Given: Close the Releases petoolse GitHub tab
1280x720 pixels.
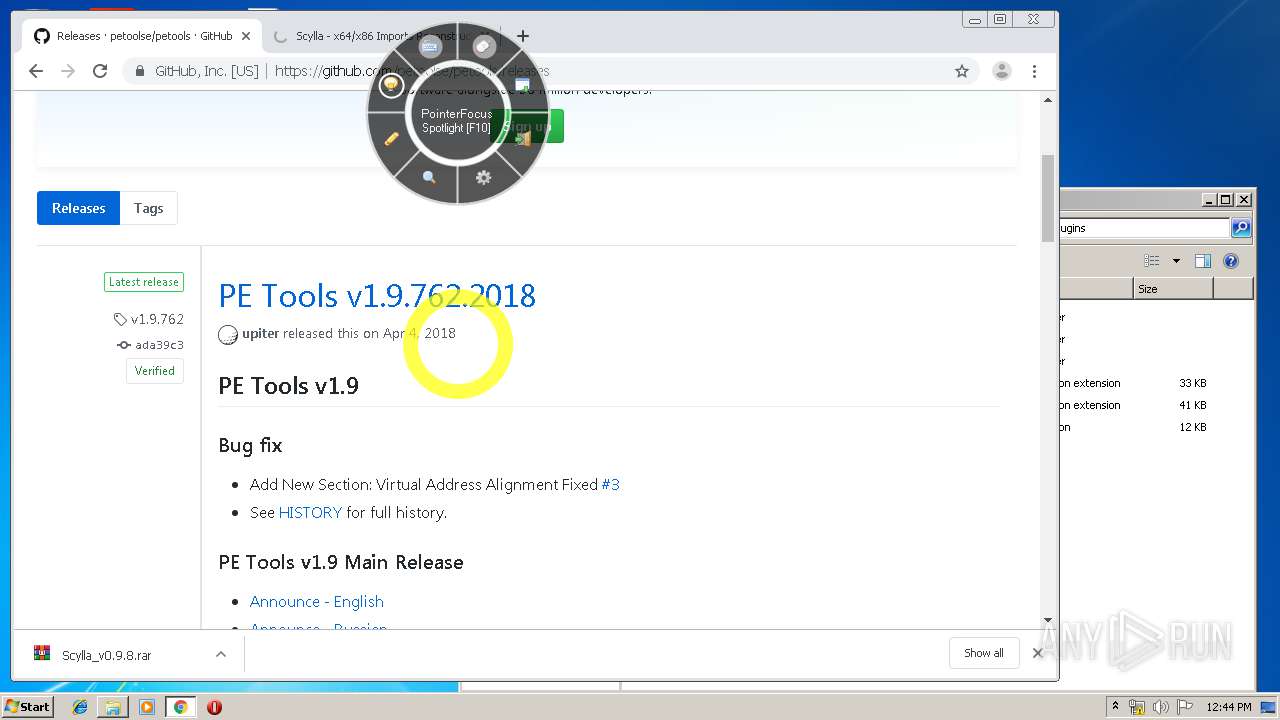Looking at the screenshot, I should pos(246,36).
